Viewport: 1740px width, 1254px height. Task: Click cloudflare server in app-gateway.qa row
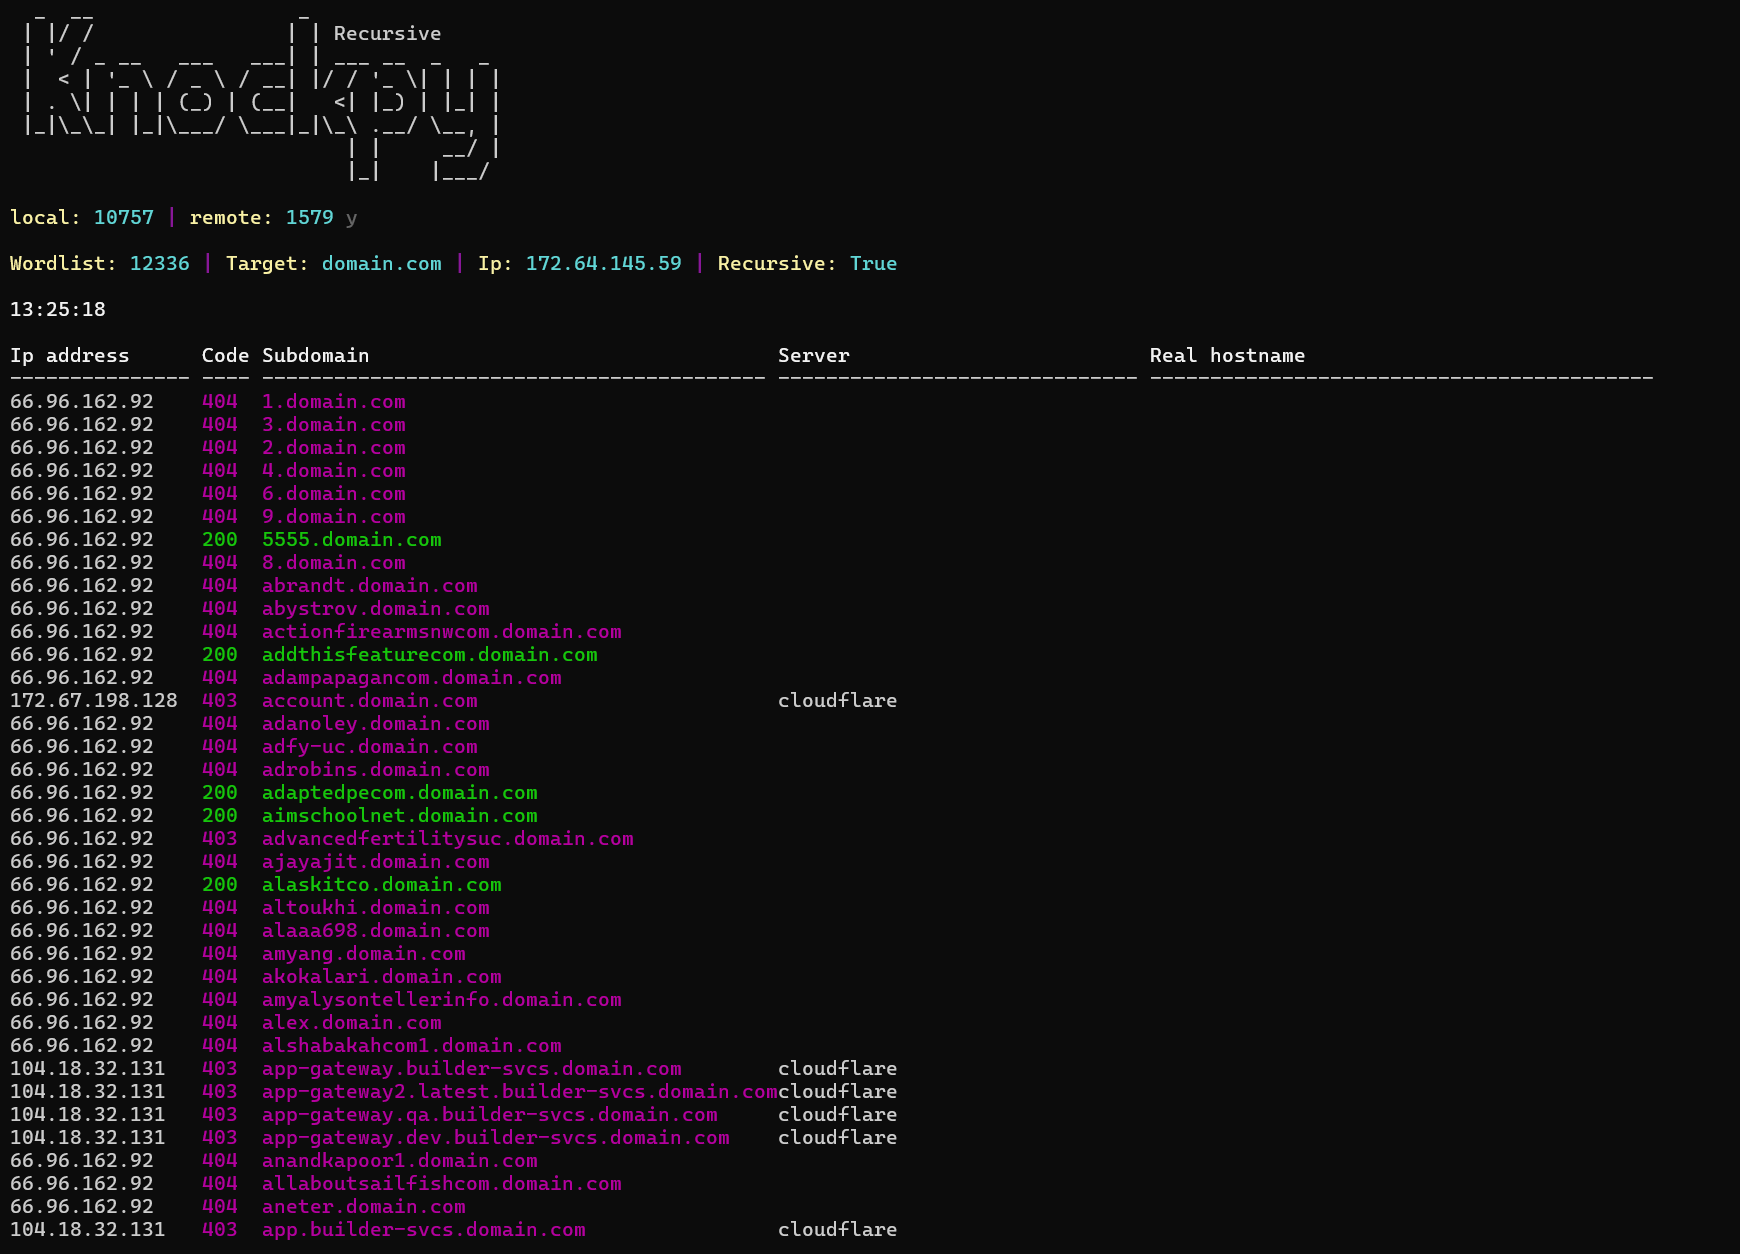click(x=838, y=1114)
